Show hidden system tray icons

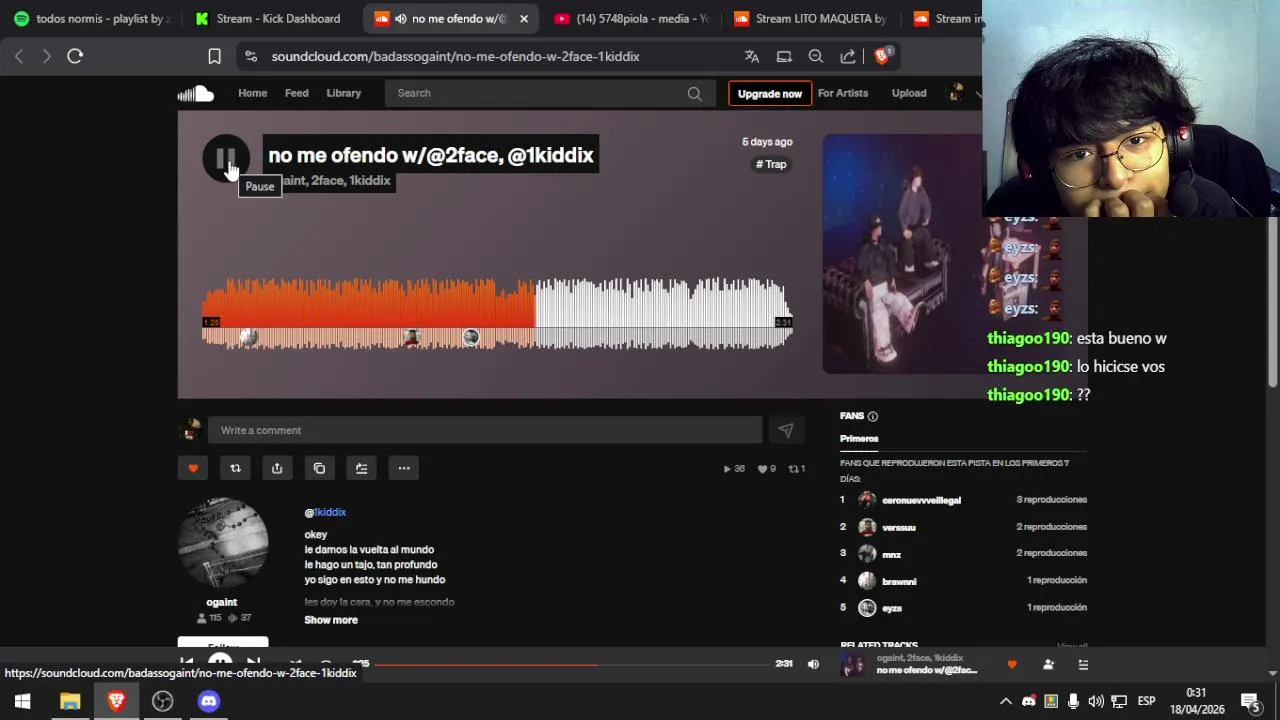pos(1006,701)
